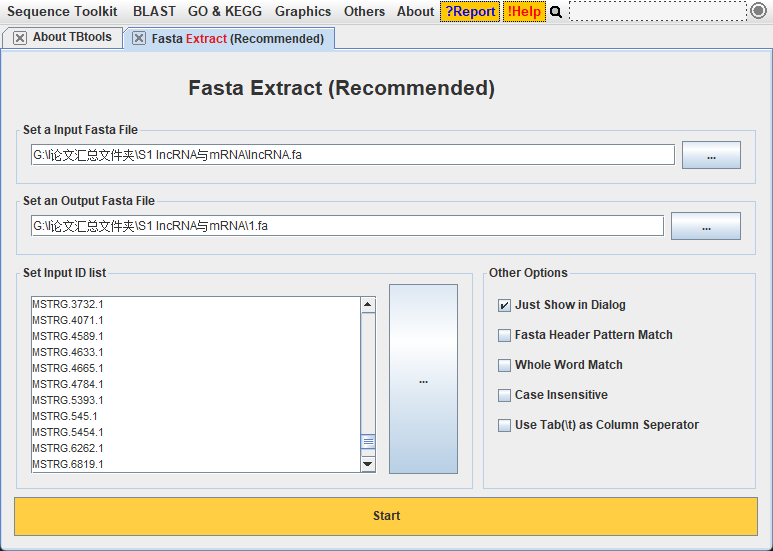This screenshot has width=773, height=551.
Task: Click the ID list scrollbar up arrow
Action: point(368,305)
